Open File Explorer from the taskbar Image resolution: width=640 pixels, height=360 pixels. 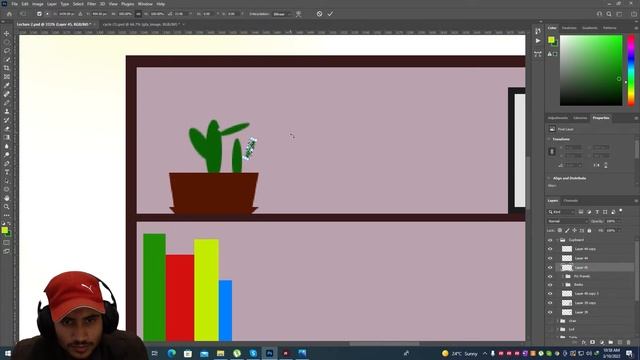(x=220, y=353)
